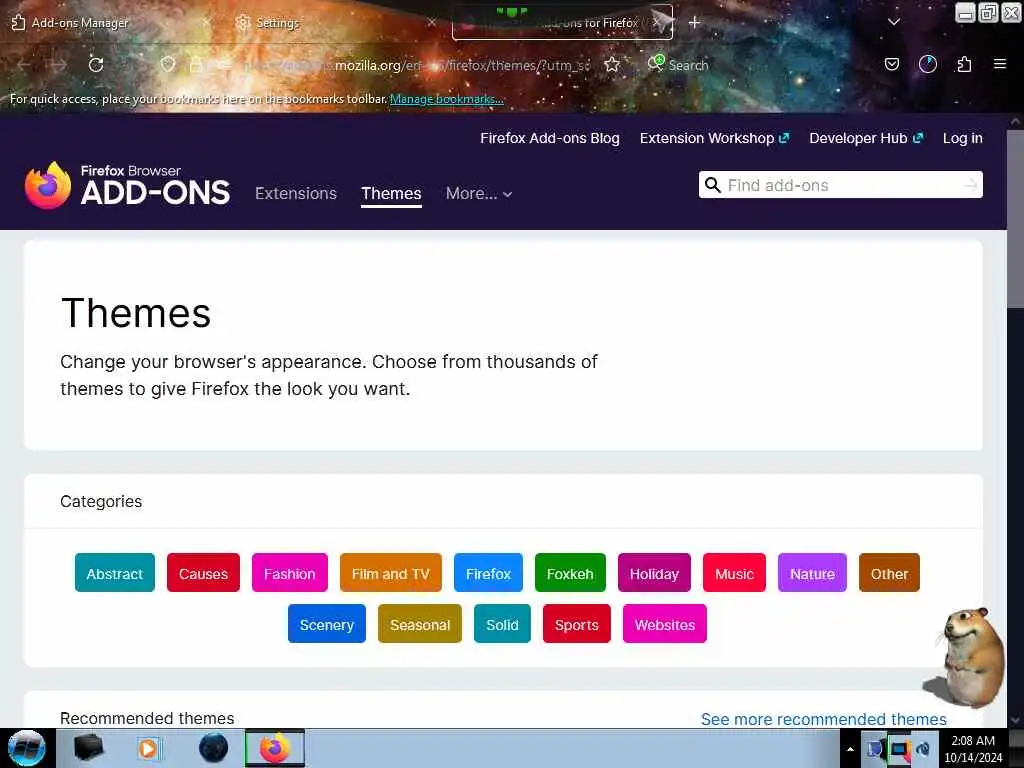Open See more recommended themes

(x=824, y=719)
